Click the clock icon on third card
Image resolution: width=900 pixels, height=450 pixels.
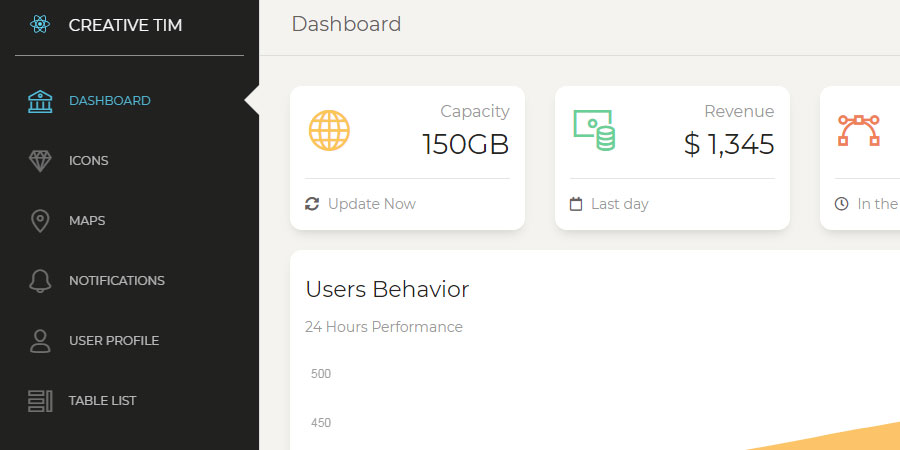(x=841, y=204)
